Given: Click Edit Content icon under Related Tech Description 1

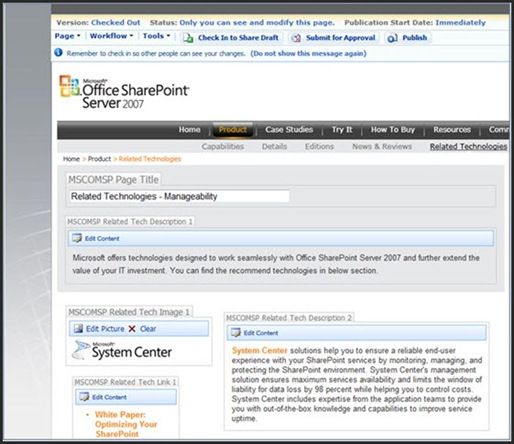Looking at the screenshot, I should click(x=77, y=238).
